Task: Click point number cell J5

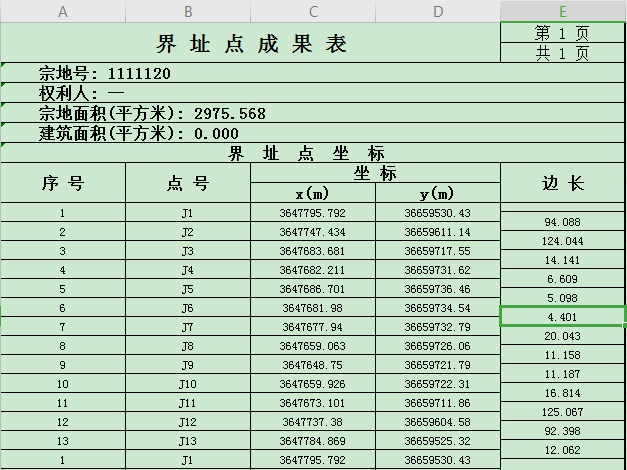Action: 188,289
